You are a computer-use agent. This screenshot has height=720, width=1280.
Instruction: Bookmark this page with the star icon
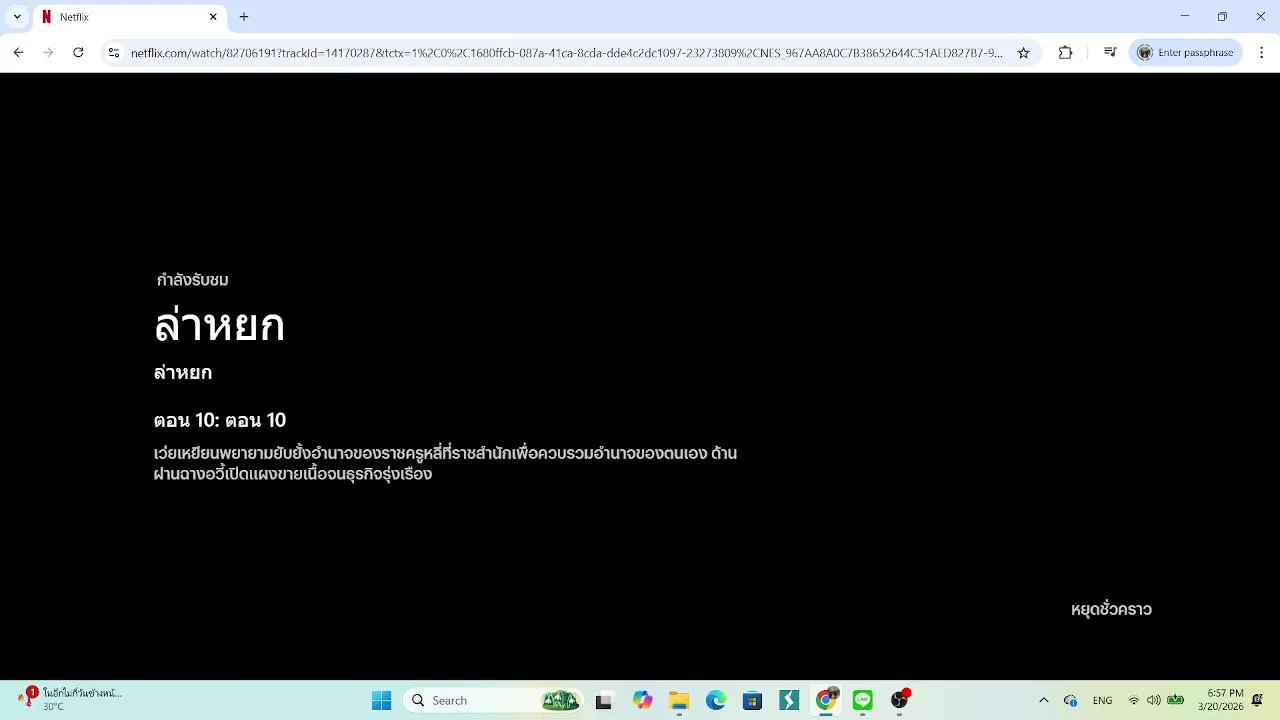(1023, 53)
